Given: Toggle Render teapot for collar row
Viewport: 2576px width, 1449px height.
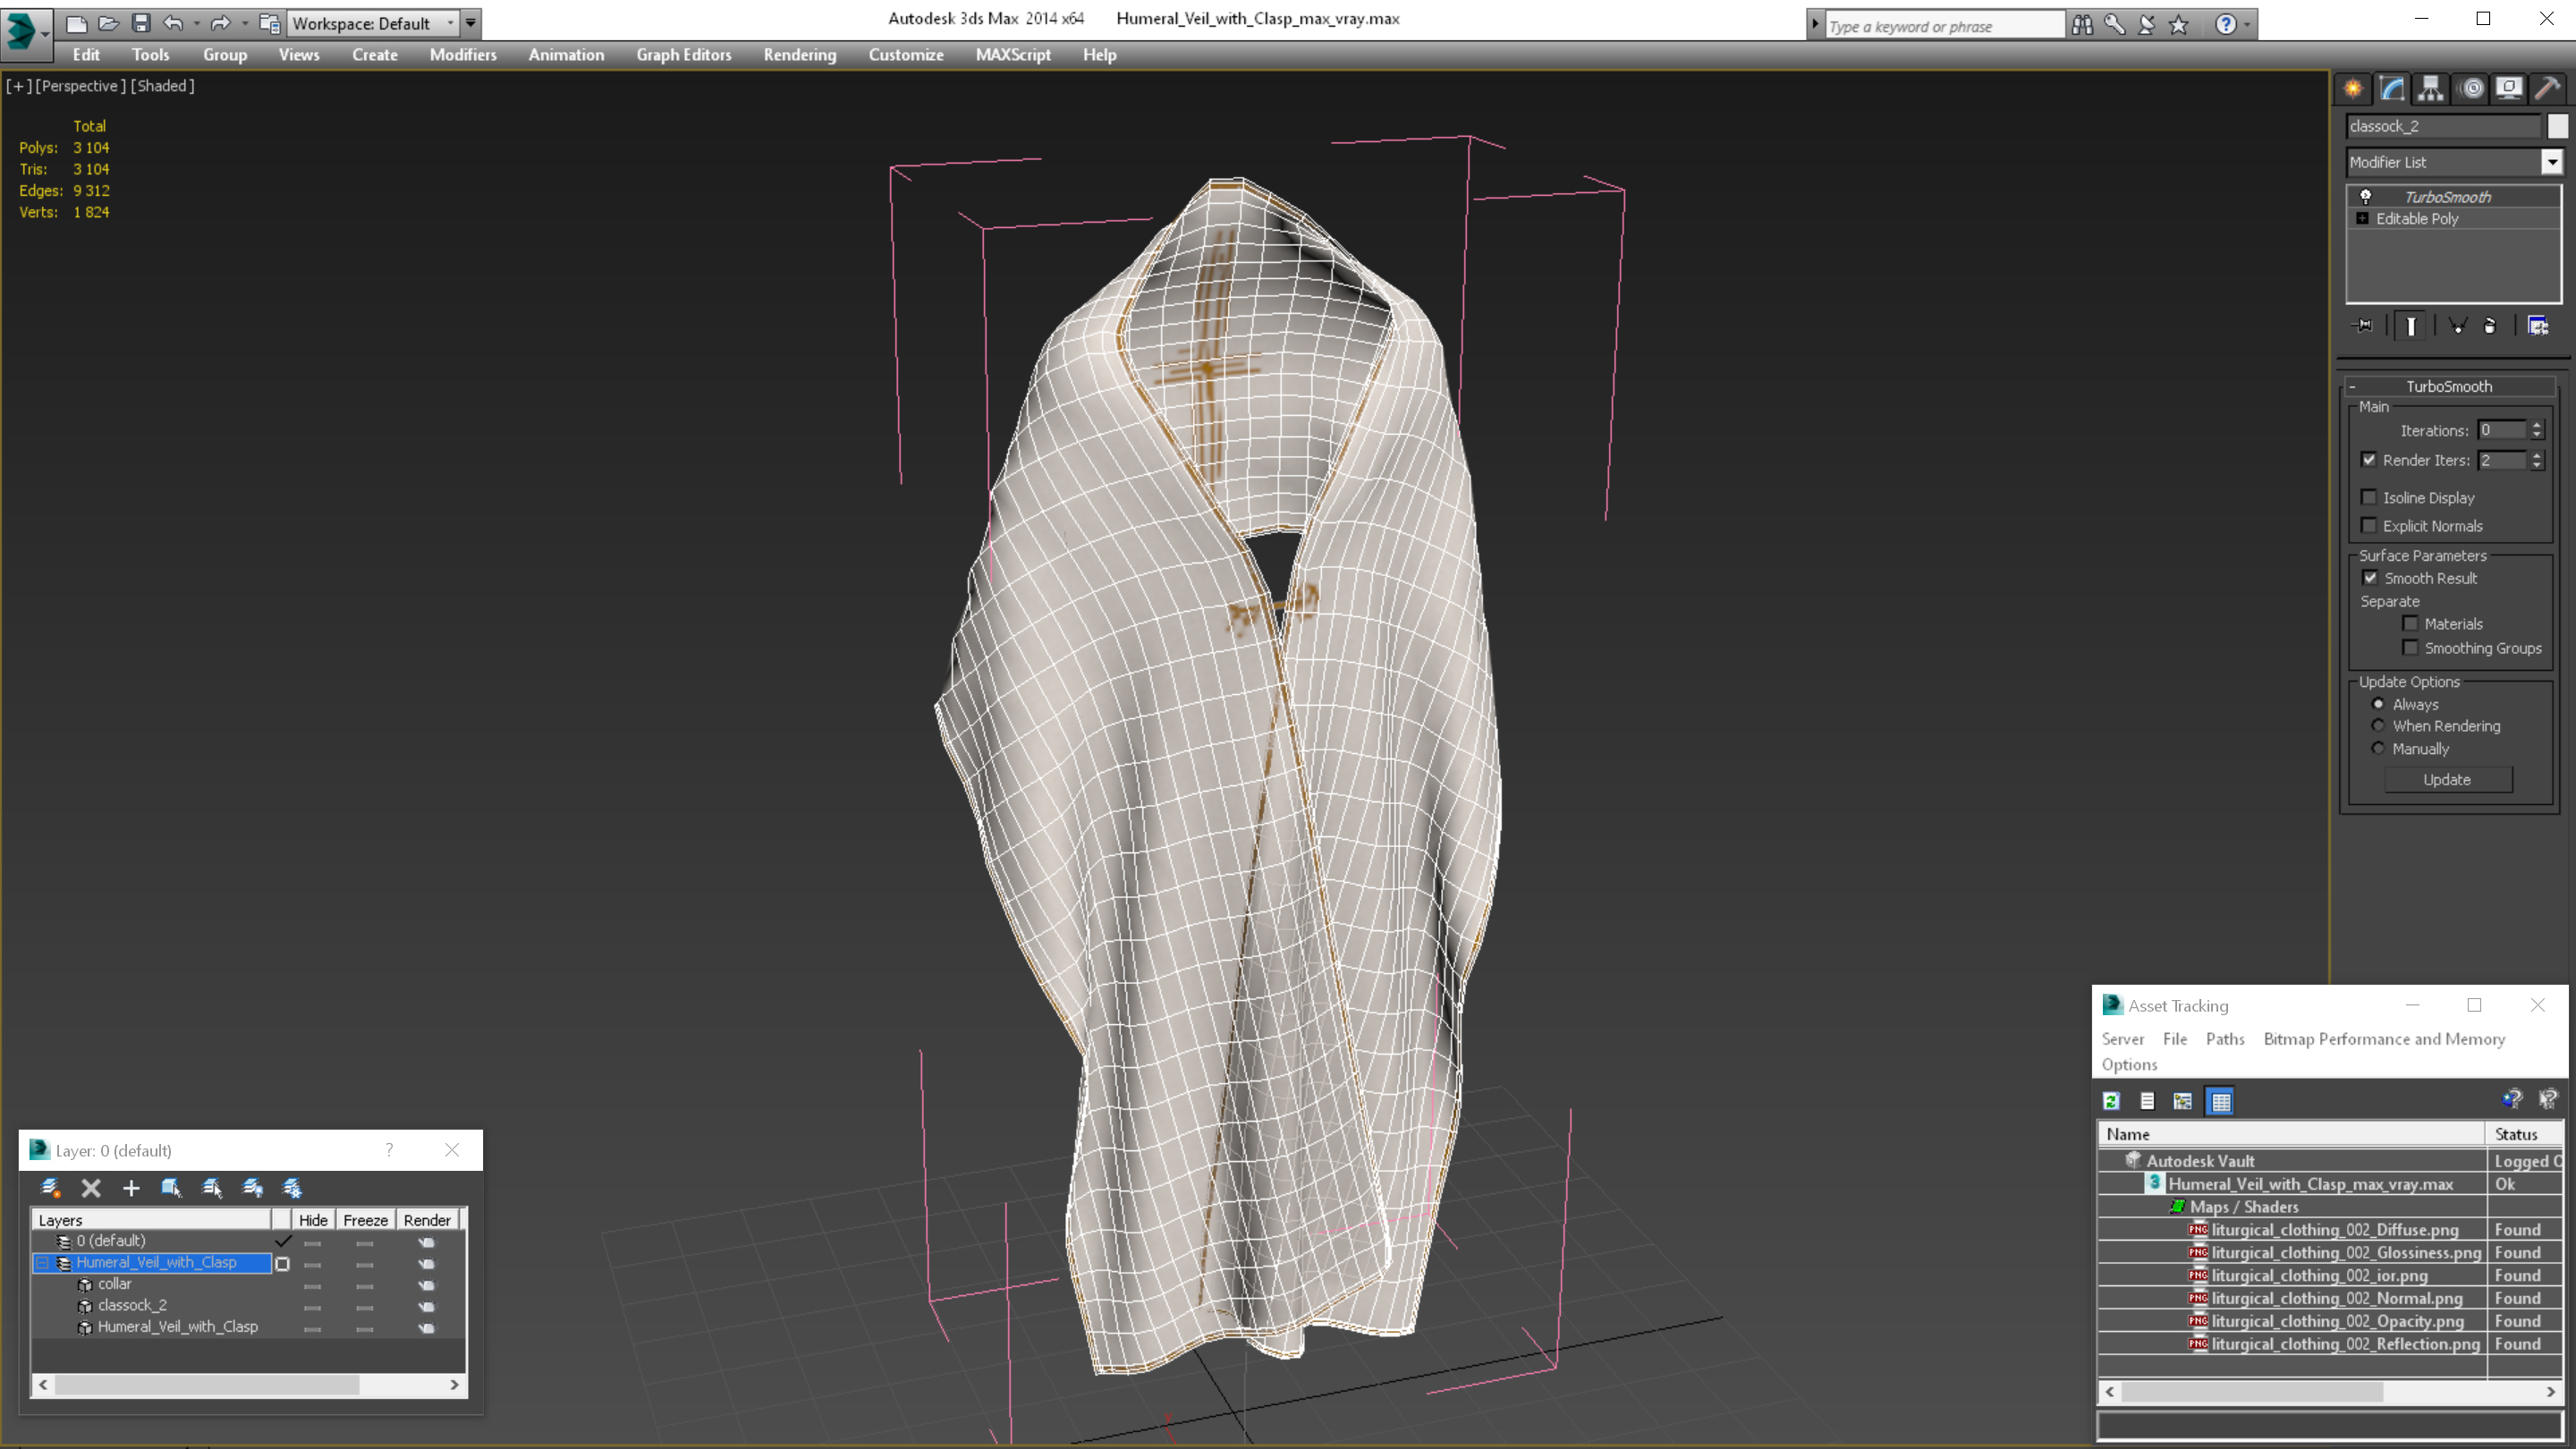Looking at the screenshot, I should click(427, 1285).
